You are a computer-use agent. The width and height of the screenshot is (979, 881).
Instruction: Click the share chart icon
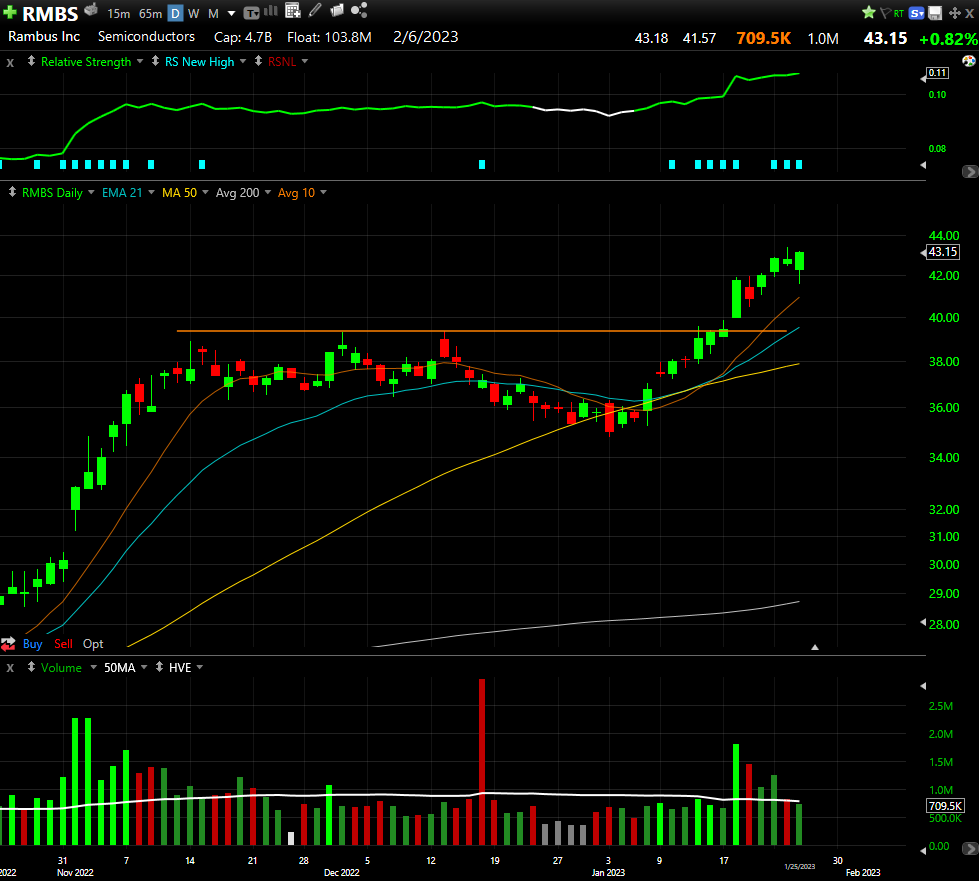coord(359,10)
